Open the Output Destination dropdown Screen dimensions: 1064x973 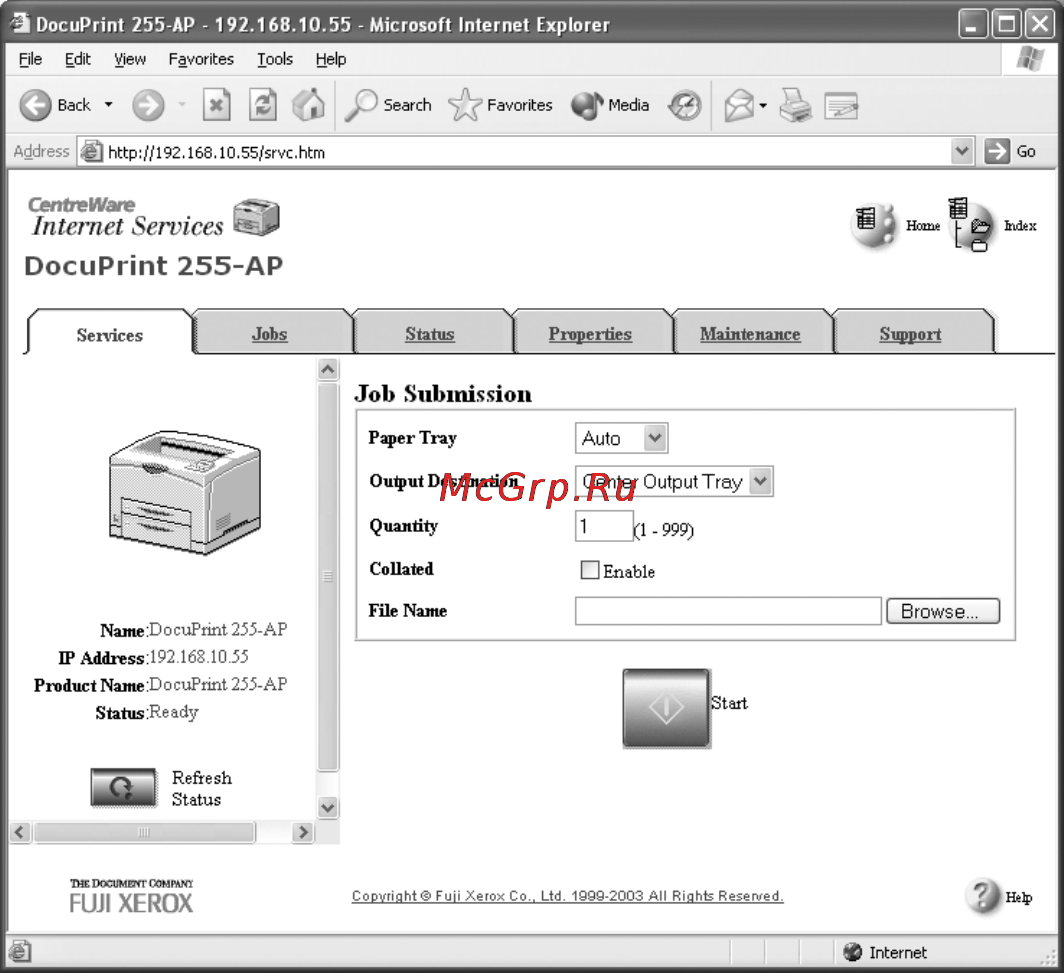[674, 482]
